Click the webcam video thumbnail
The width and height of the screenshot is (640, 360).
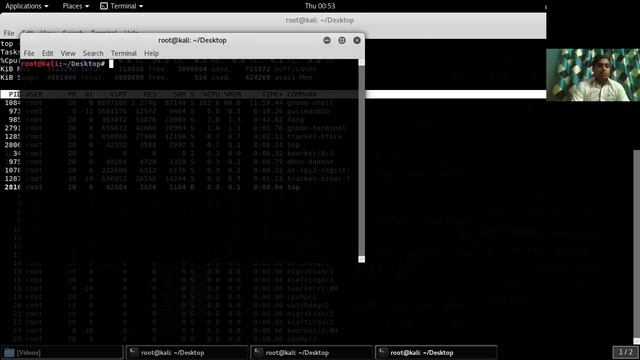pyautogui.click(x=593, y=75)
